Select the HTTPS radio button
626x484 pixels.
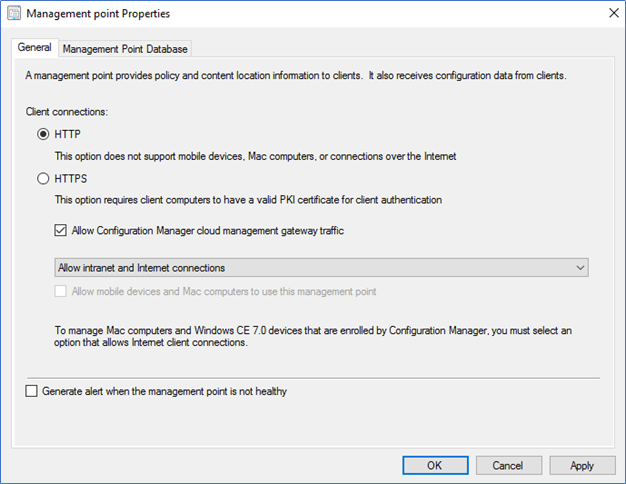point(43,178)
